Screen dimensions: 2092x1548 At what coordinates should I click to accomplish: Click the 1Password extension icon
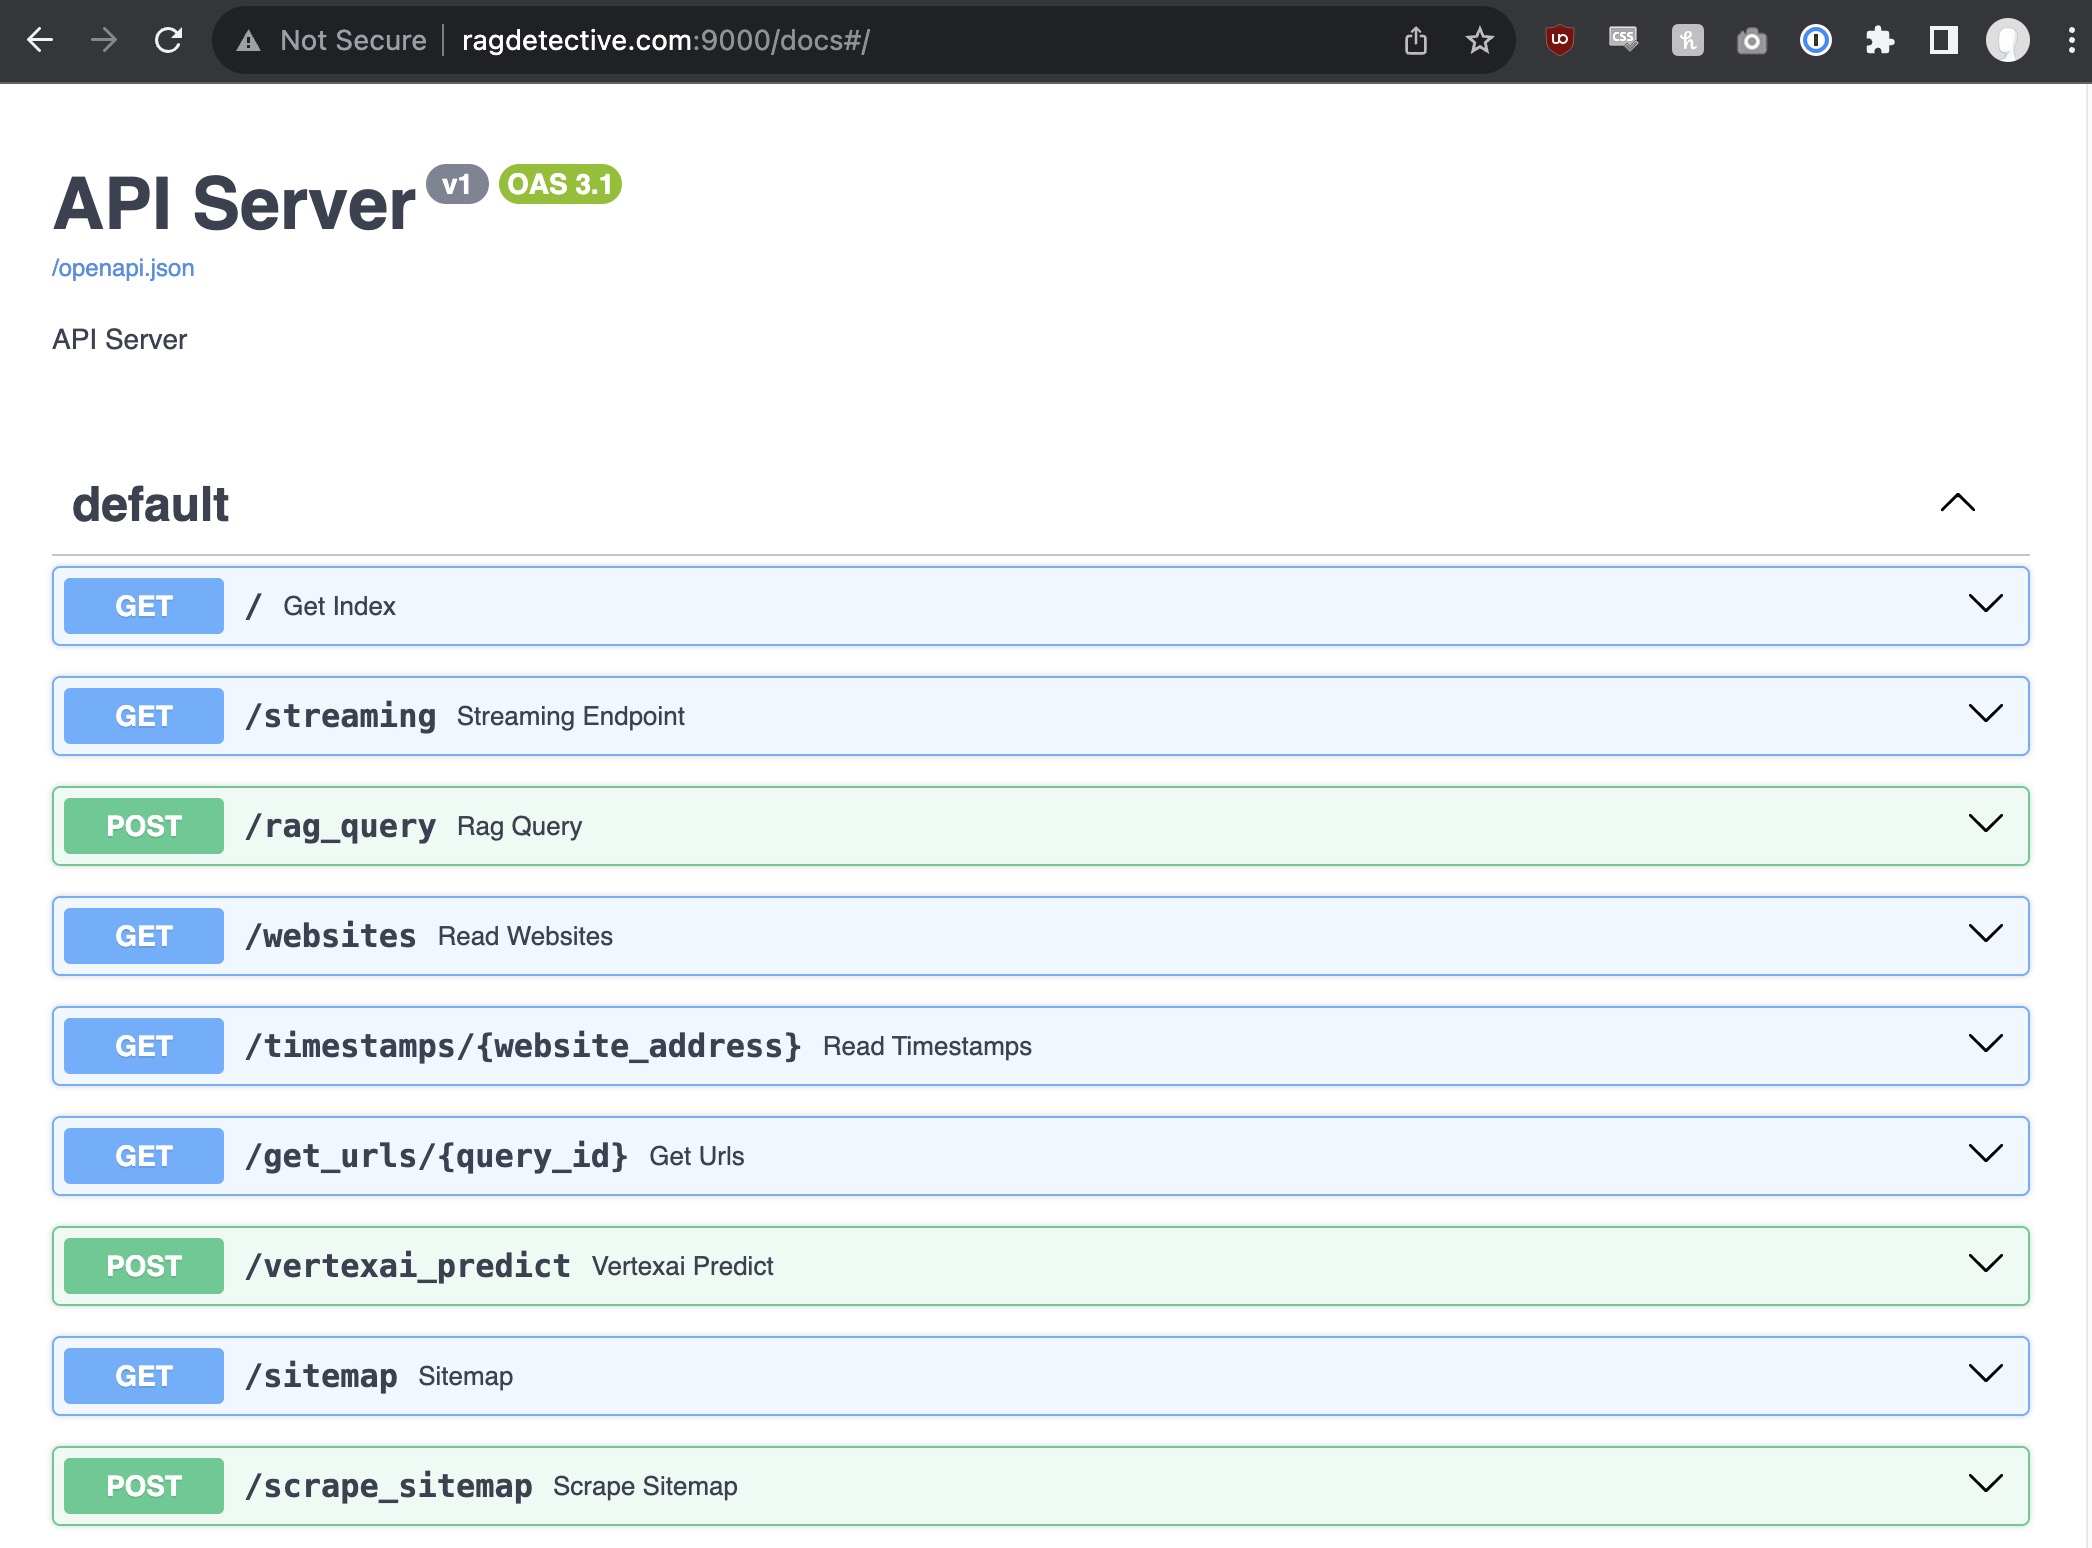tap(1815, 40)
